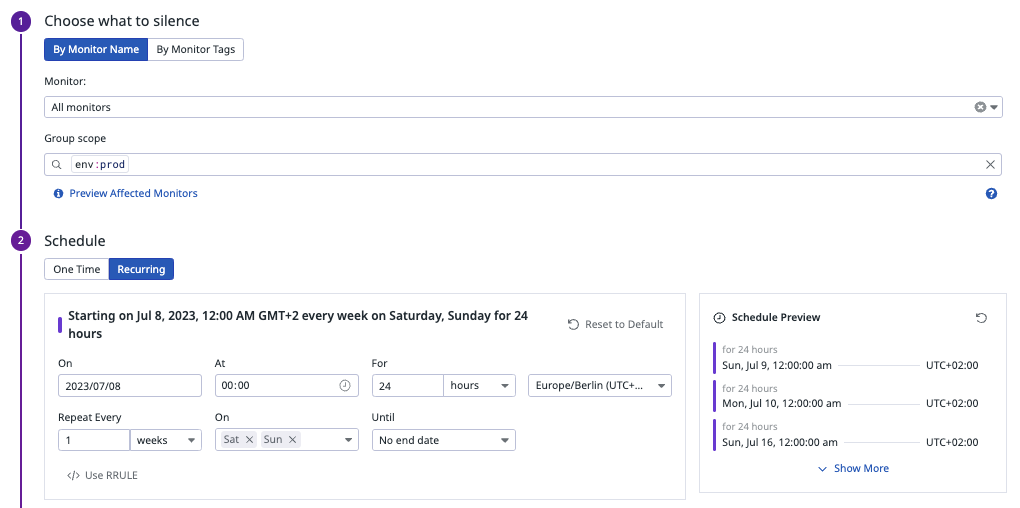Click the On date input field

coord(130,386)
